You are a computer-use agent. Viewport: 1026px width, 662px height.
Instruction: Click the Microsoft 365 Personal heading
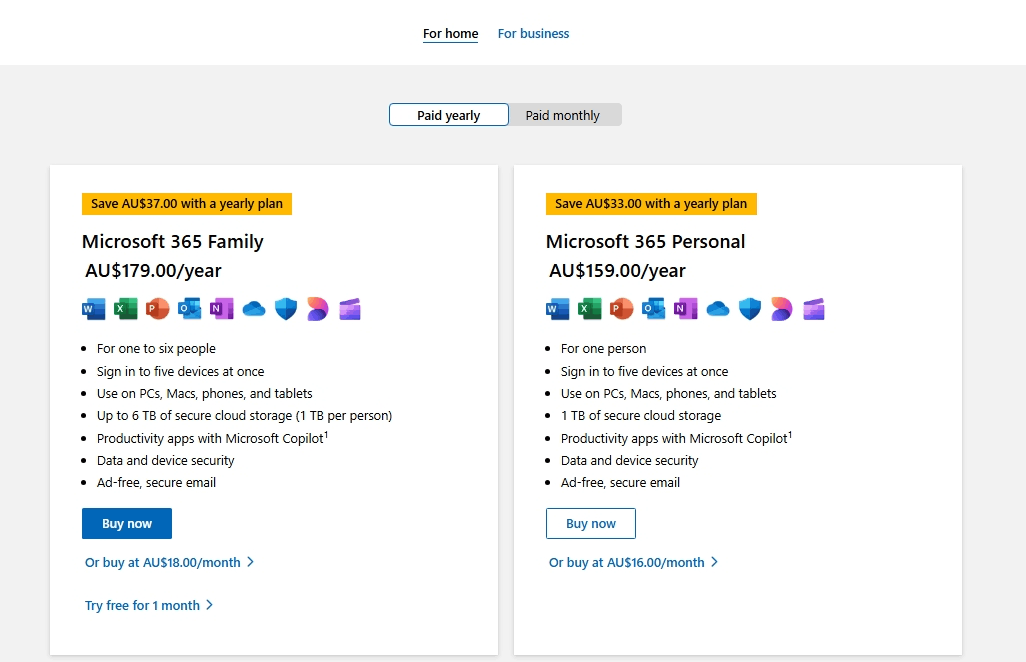645,241
